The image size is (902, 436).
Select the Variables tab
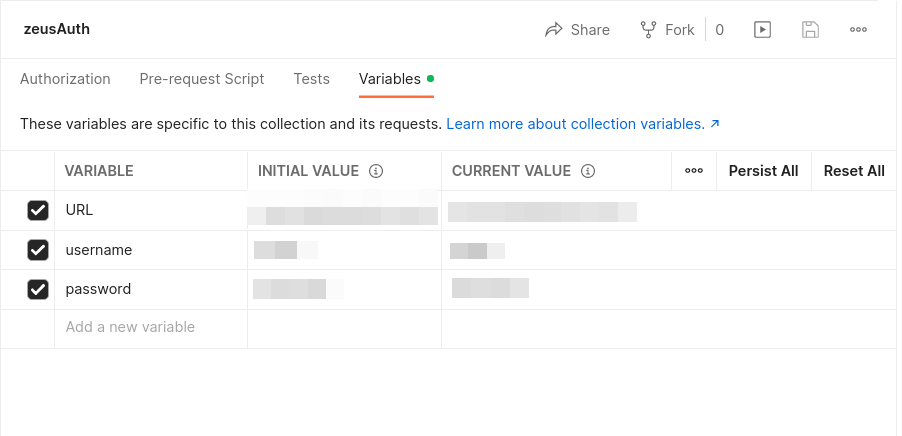point(390,79)
